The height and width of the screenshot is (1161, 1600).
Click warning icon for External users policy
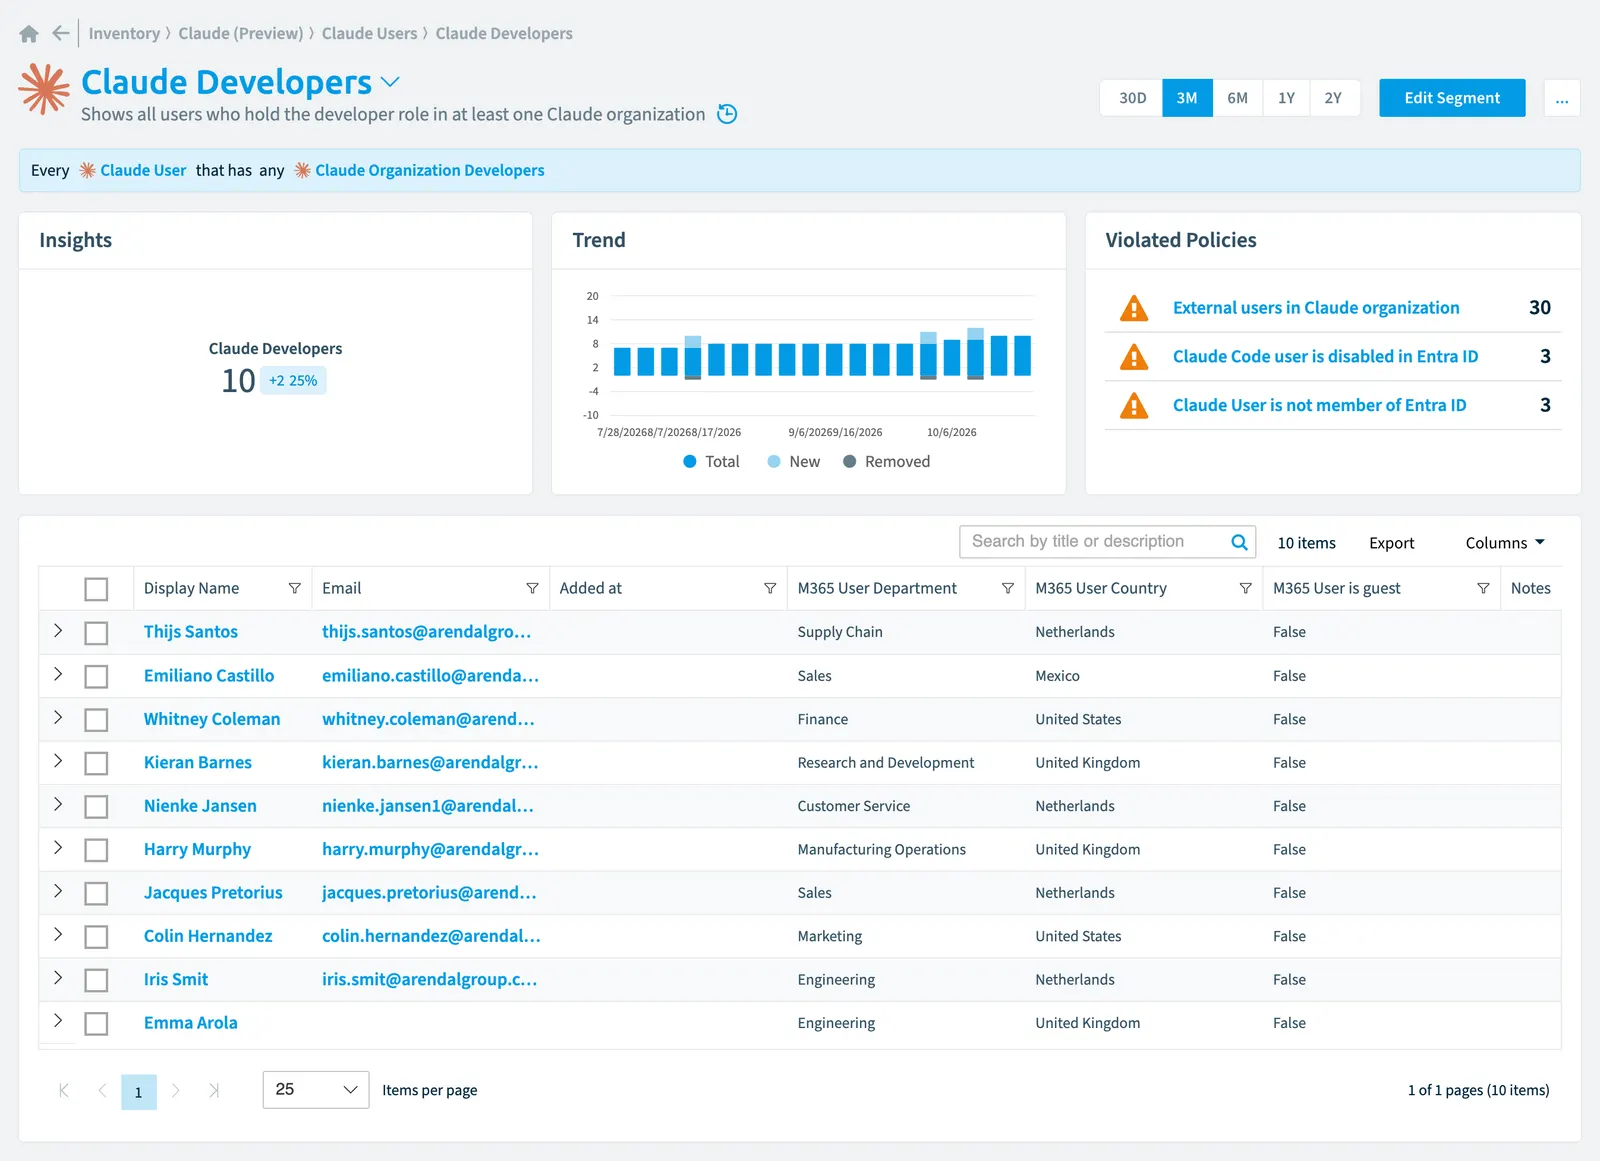pyautogui.click(x=1134, y=308)
